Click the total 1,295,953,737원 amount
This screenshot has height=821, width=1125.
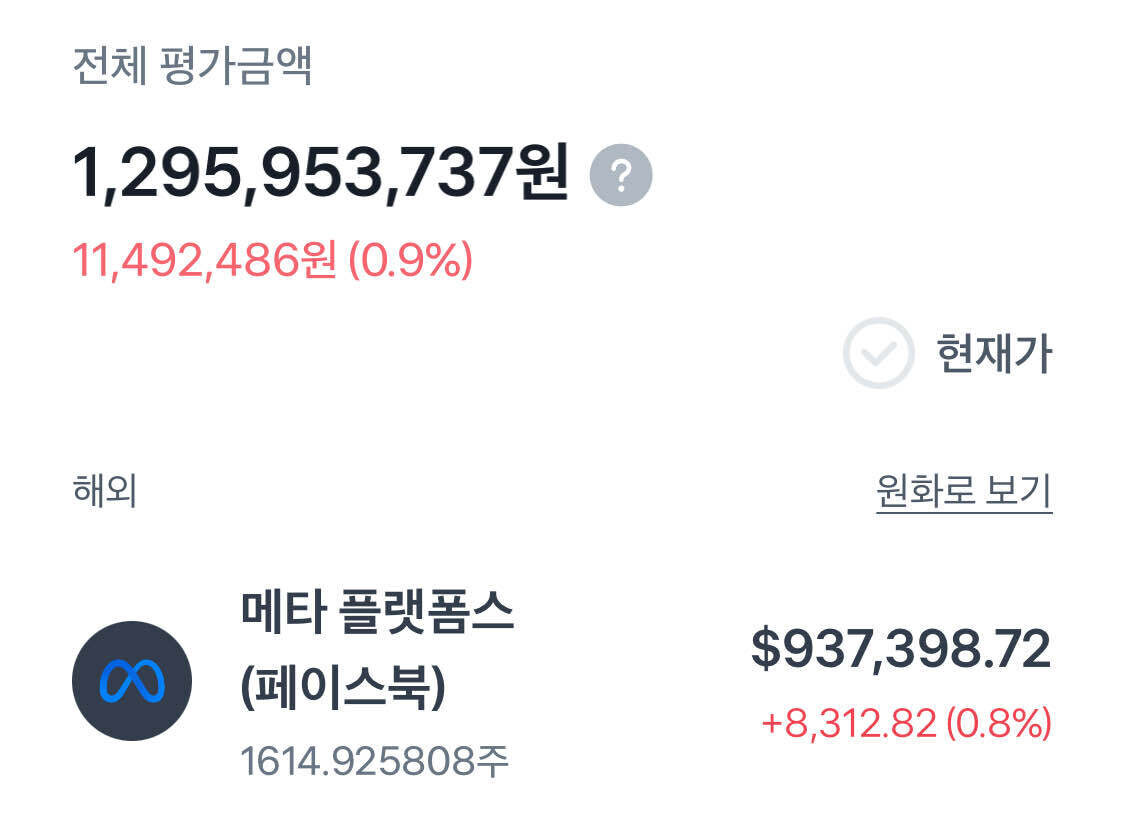click(320, 174)
